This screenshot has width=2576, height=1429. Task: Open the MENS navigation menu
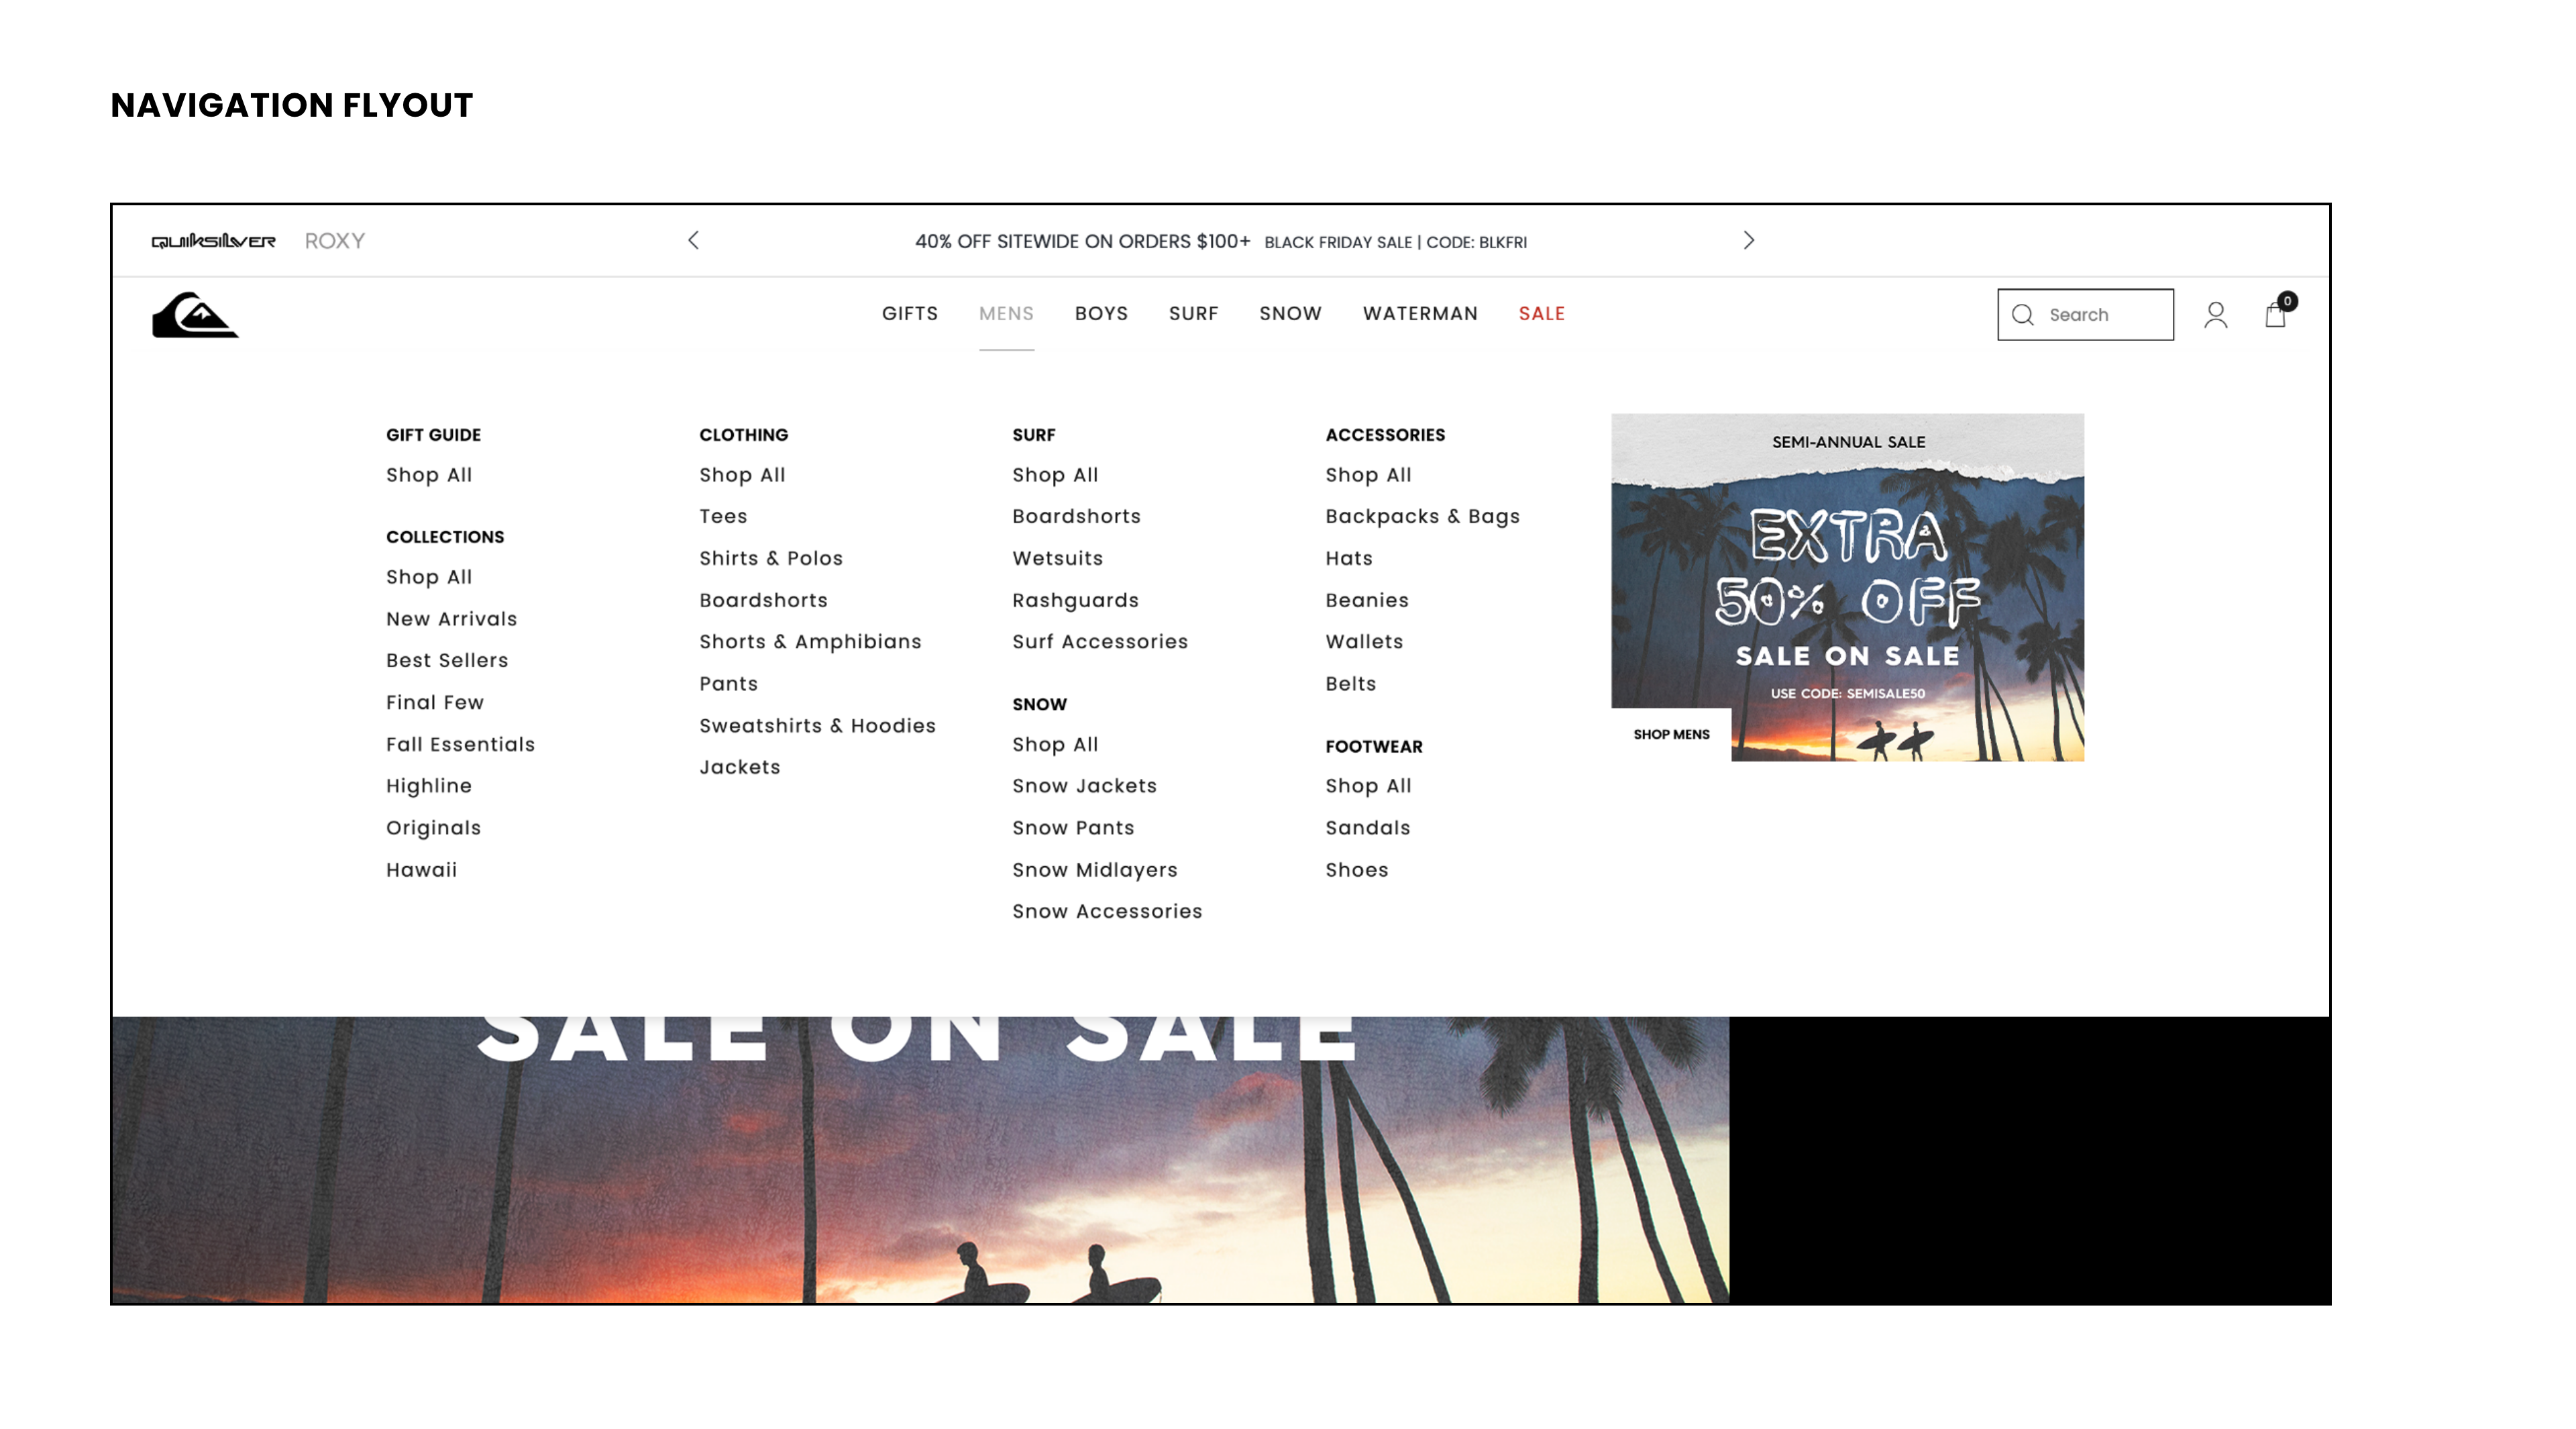(1006, 314)
